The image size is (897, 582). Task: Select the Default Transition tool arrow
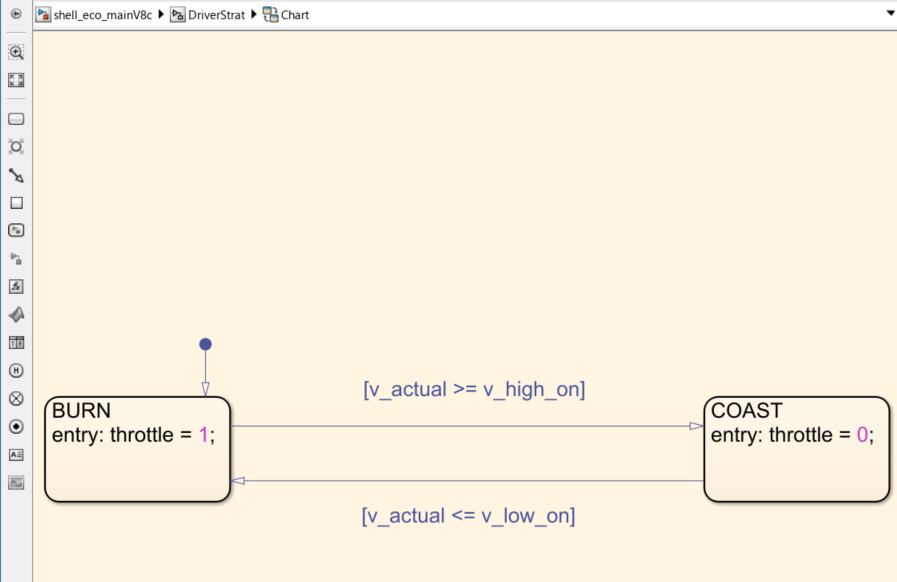click(x=16, y=174)
